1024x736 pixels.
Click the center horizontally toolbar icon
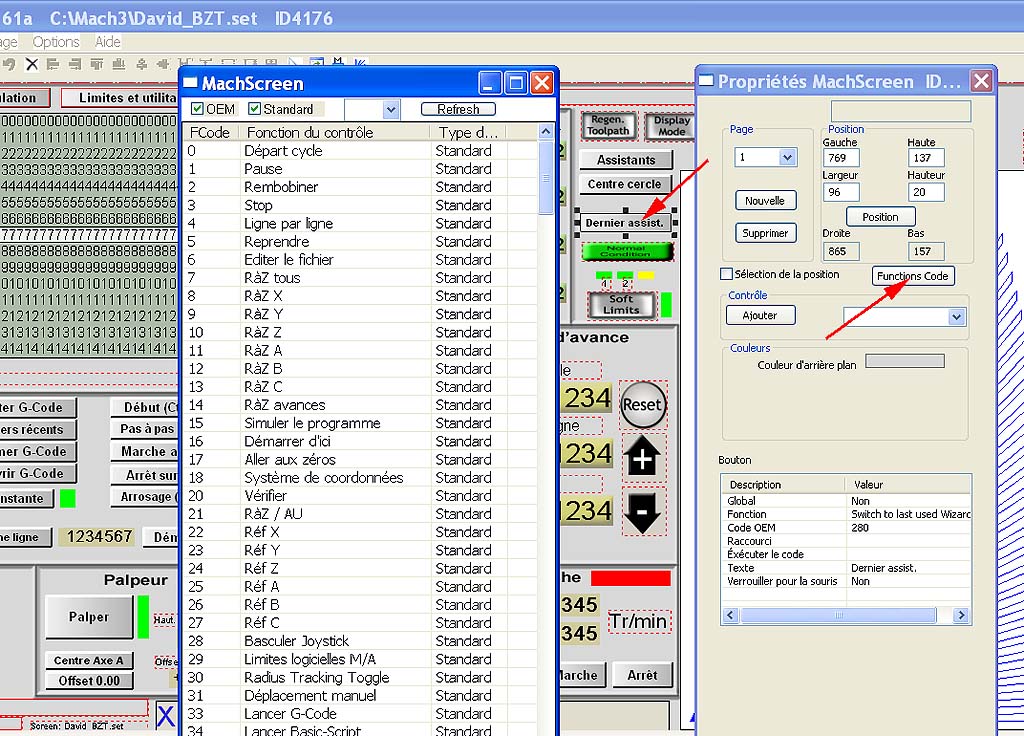point(141,64)
